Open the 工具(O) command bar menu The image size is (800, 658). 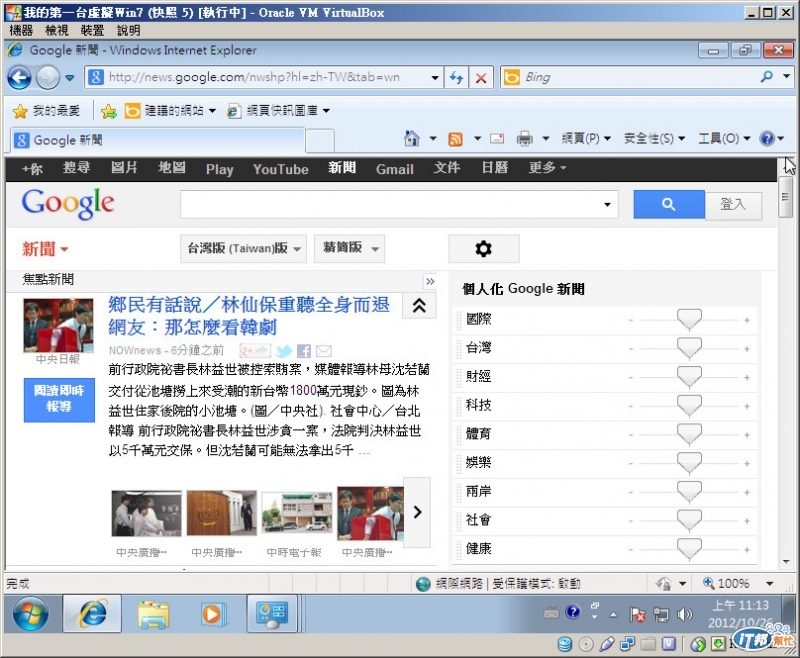[x=724, y=139]
